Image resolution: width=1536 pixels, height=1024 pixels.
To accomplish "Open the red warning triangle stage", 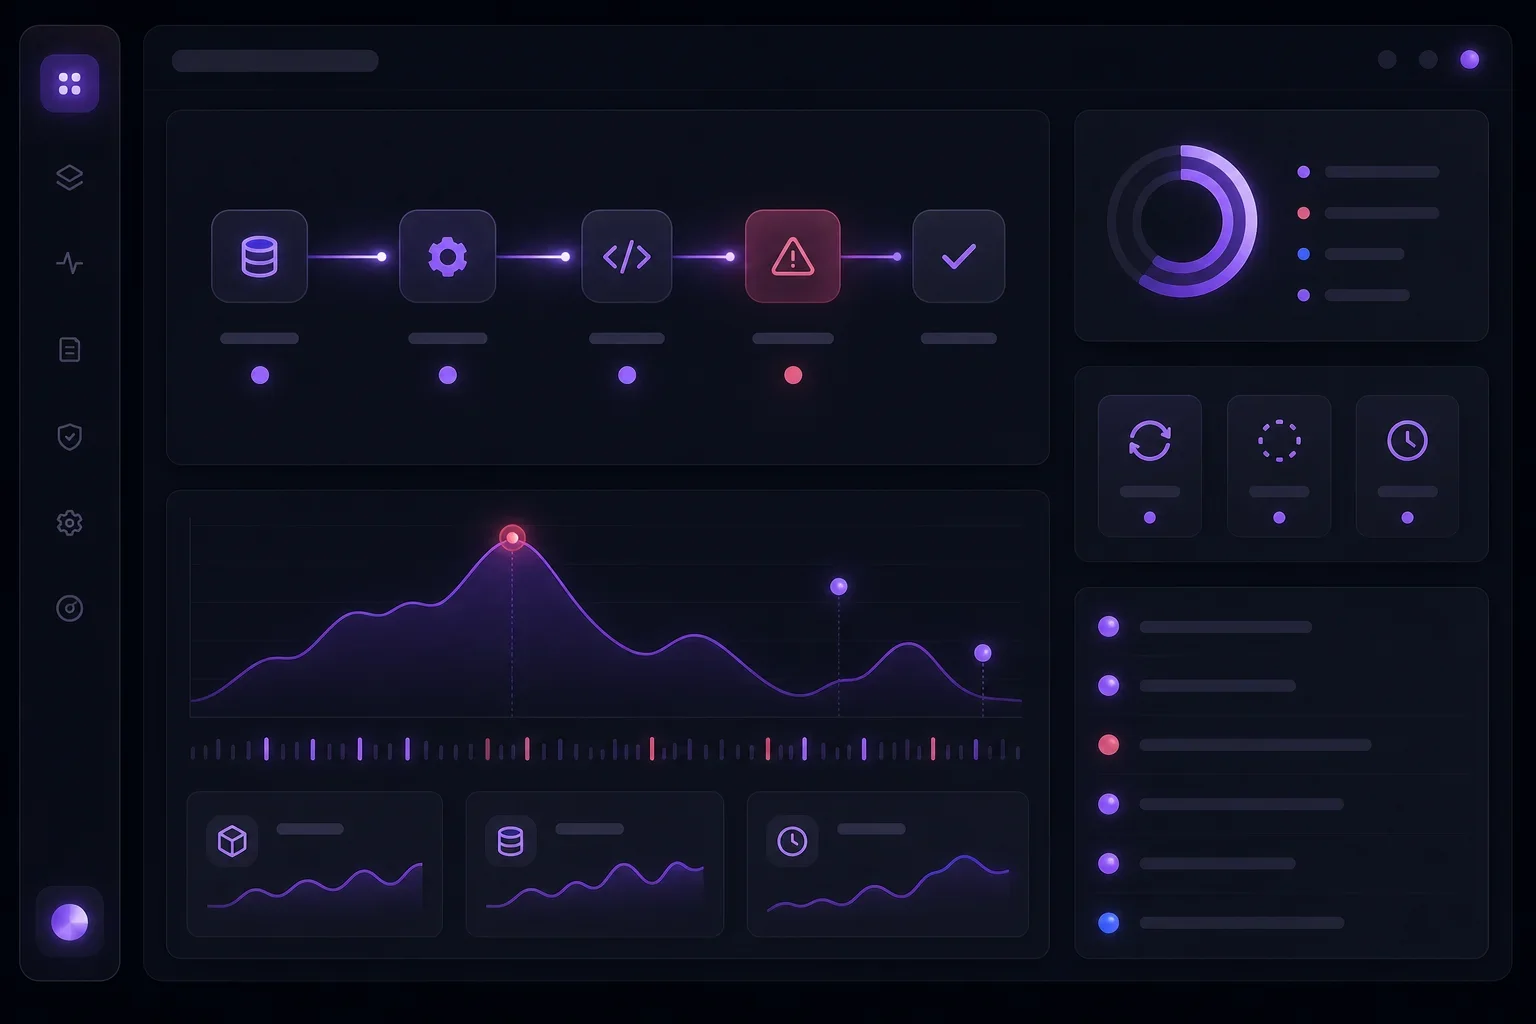I will pos(793,256).
